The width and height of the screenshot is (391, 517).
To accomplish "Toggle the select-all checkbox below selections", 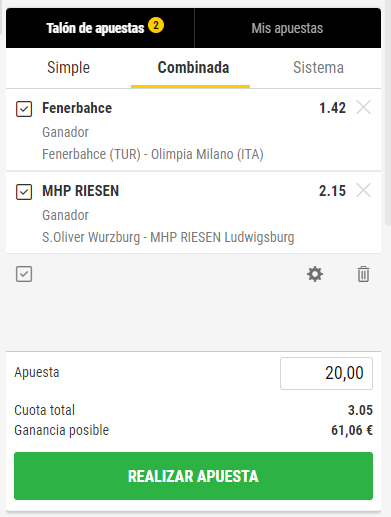I will tap(24, 274).
